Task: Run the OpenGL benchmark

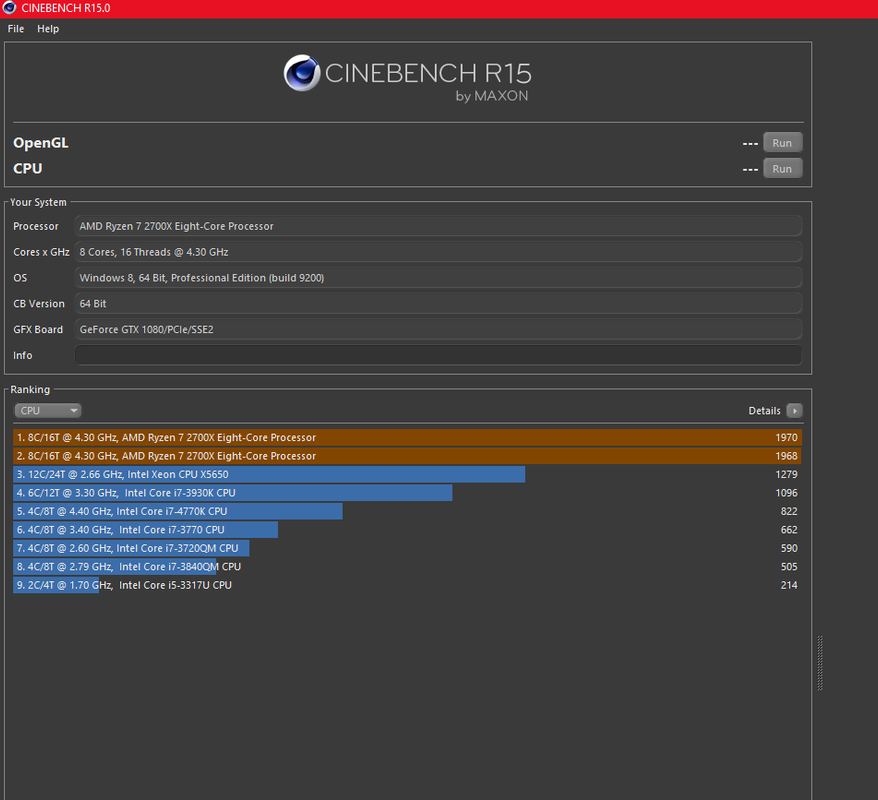Action: [x=782, y=143]
